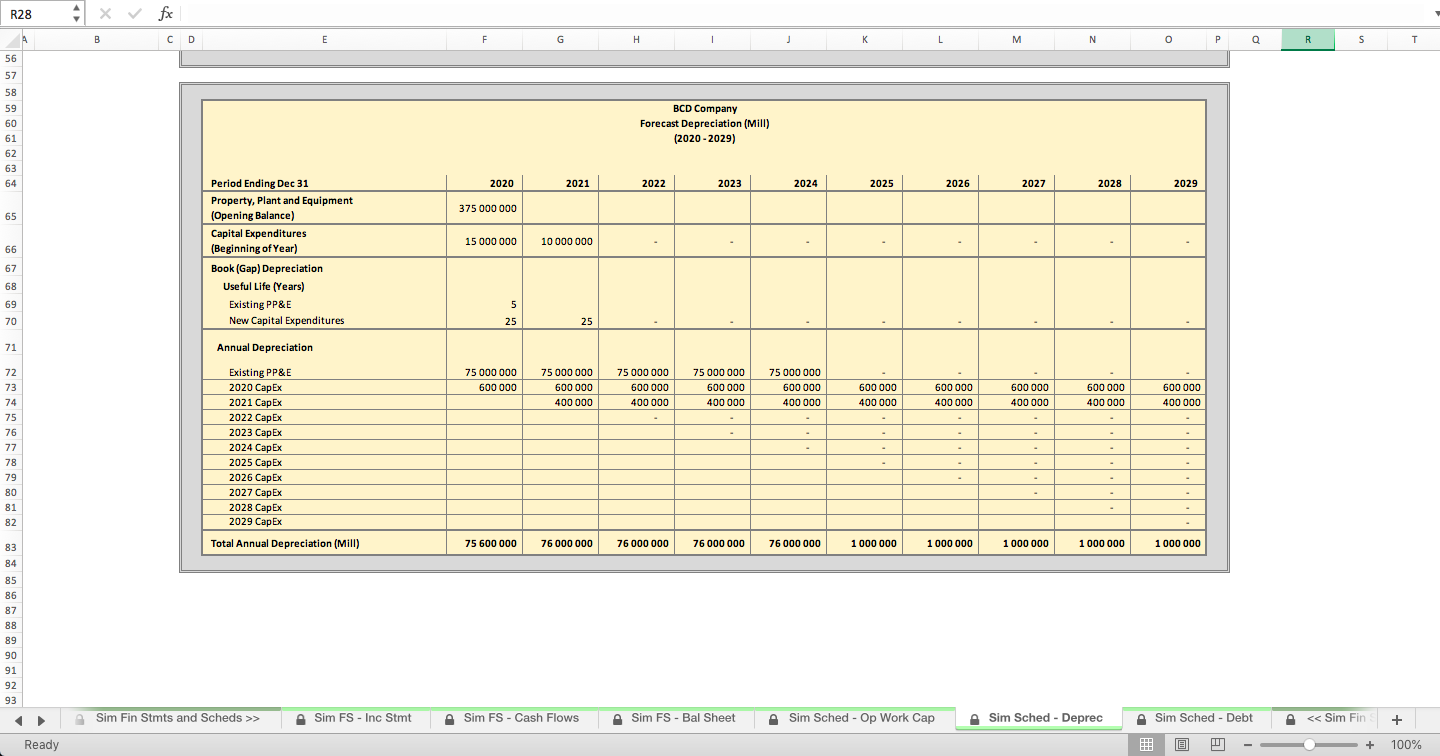Click the zoom slider handle
The image size is (1440, 756).
tap(1309, 745)
